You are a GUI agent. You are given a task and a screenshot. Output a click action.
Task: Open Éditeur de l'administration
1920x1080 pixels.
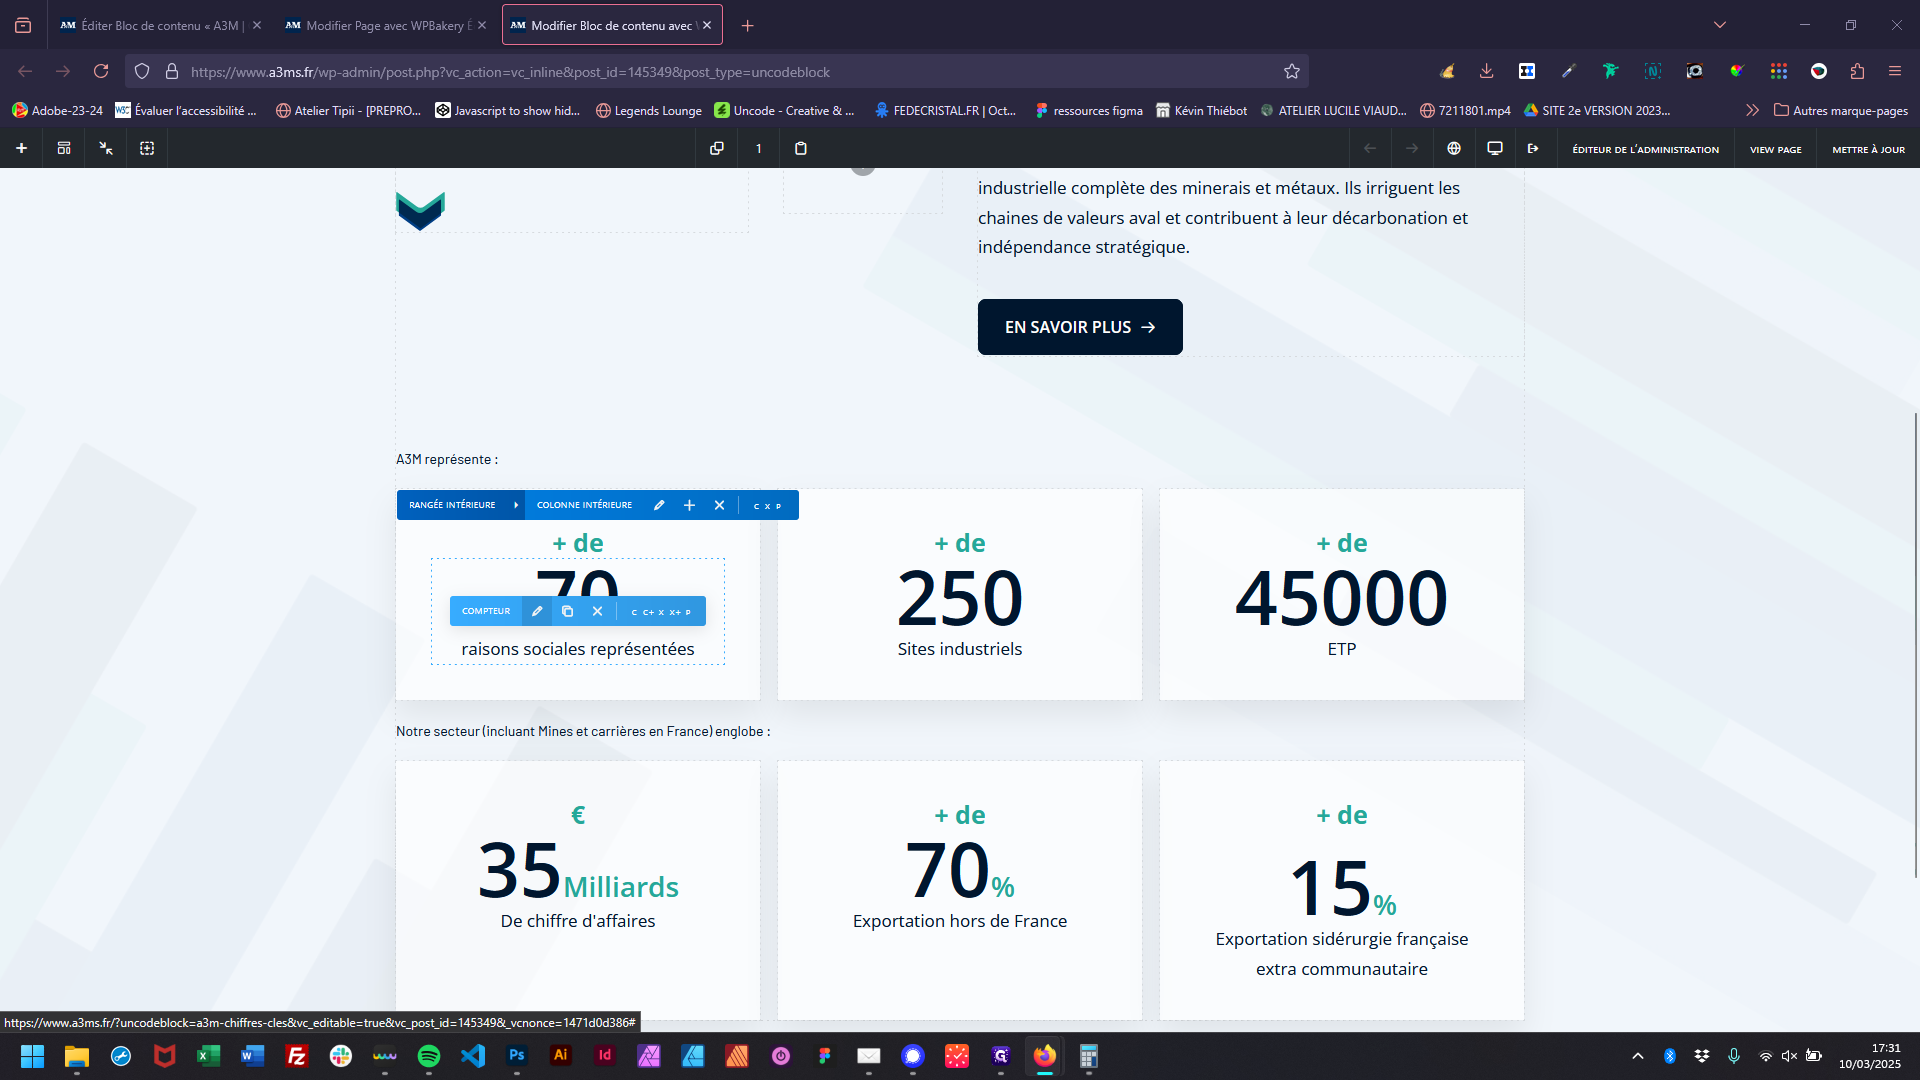coord(1645,149)
